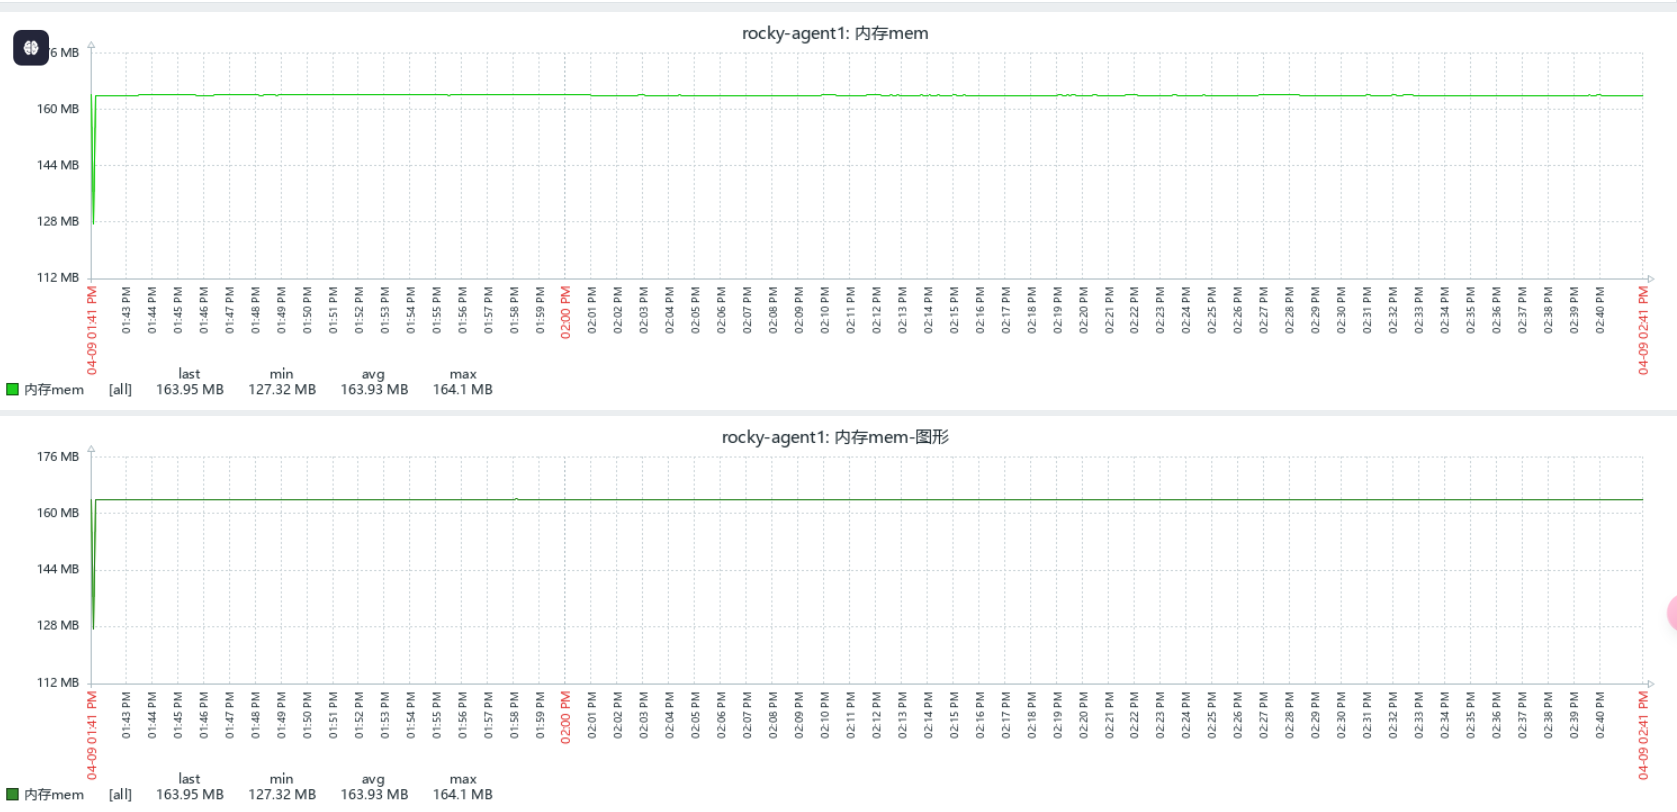Click the 02:40 PM time label on bottom graph

[x=1599, y=715]
